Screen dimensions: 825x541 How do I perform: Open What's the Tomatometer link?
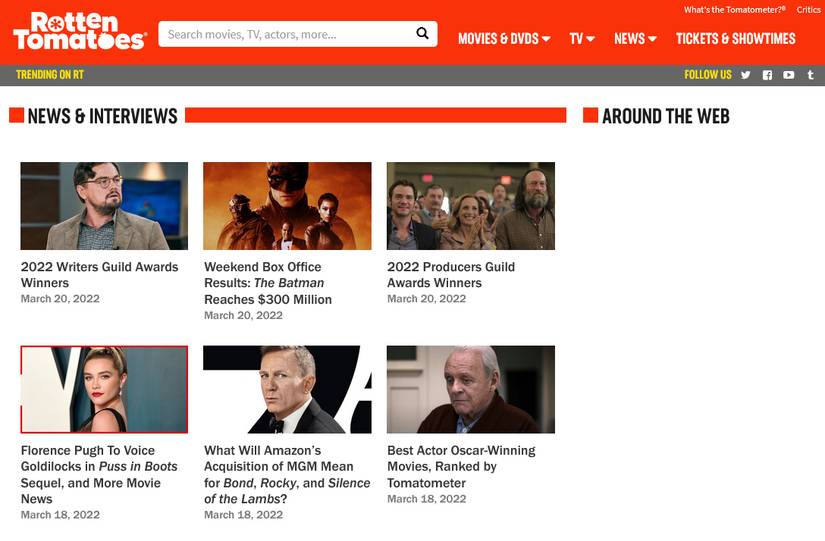click(x=735, y=9)
